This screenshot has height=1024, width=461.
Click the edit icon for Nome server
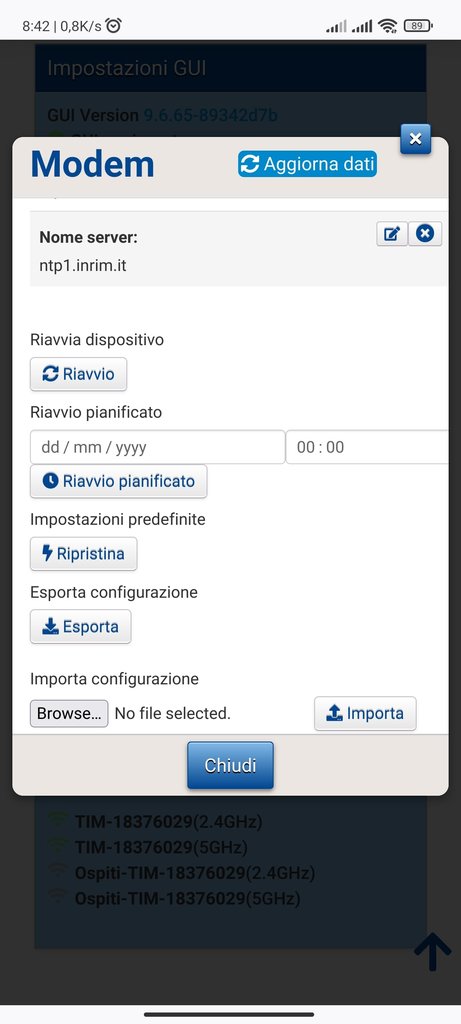[x=392, y=234]
